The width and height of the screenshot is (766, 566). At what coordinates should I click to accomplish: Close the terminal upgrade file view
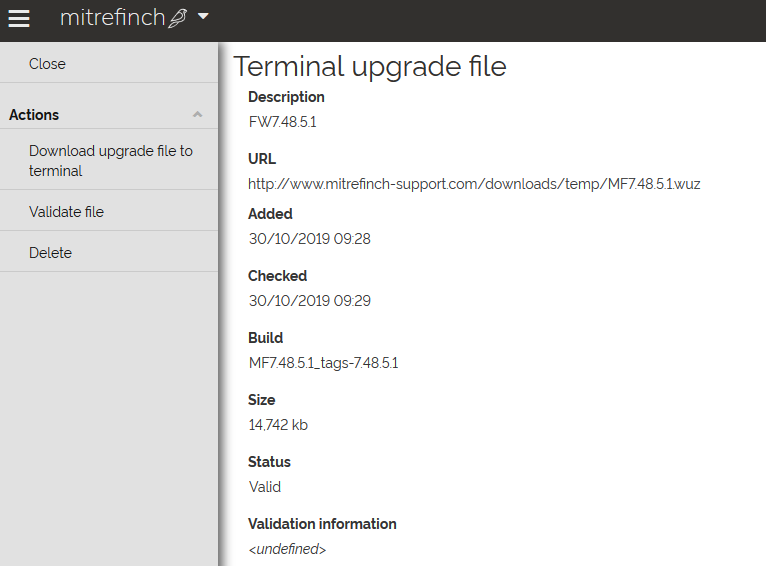(x=109, y=63)
